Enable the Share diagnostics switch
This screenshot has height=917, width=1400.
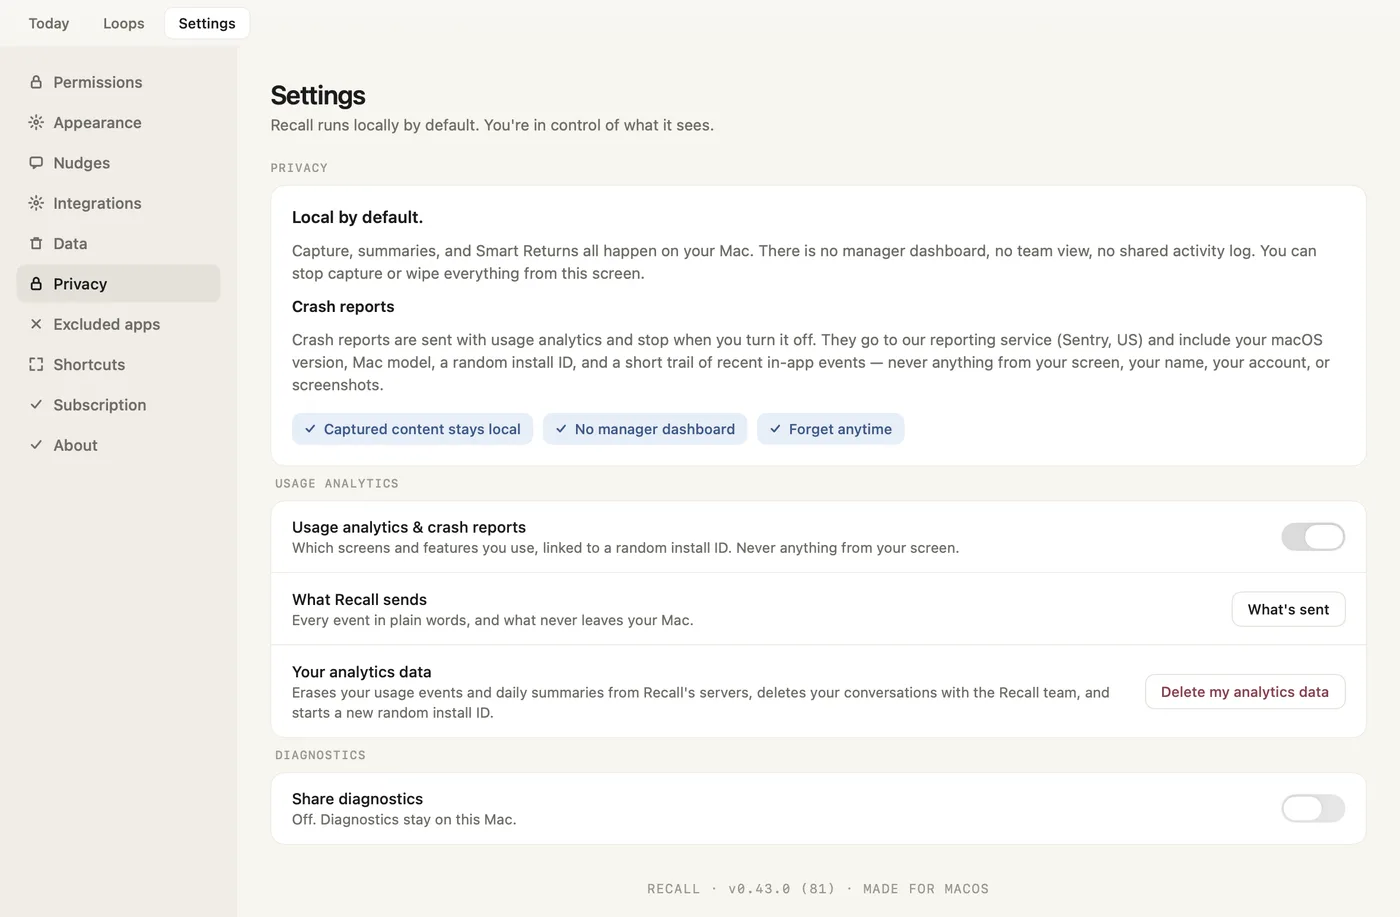pyautogui.click(x=1313, y=808)
